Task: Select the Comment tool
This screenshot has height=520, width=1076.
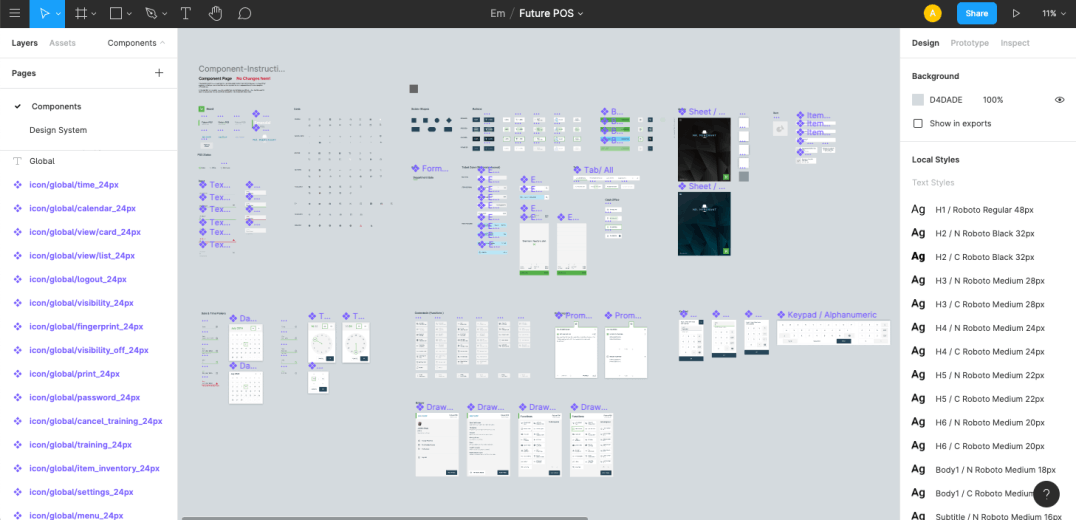Action: pyautogui.click(x=244, y=14)
